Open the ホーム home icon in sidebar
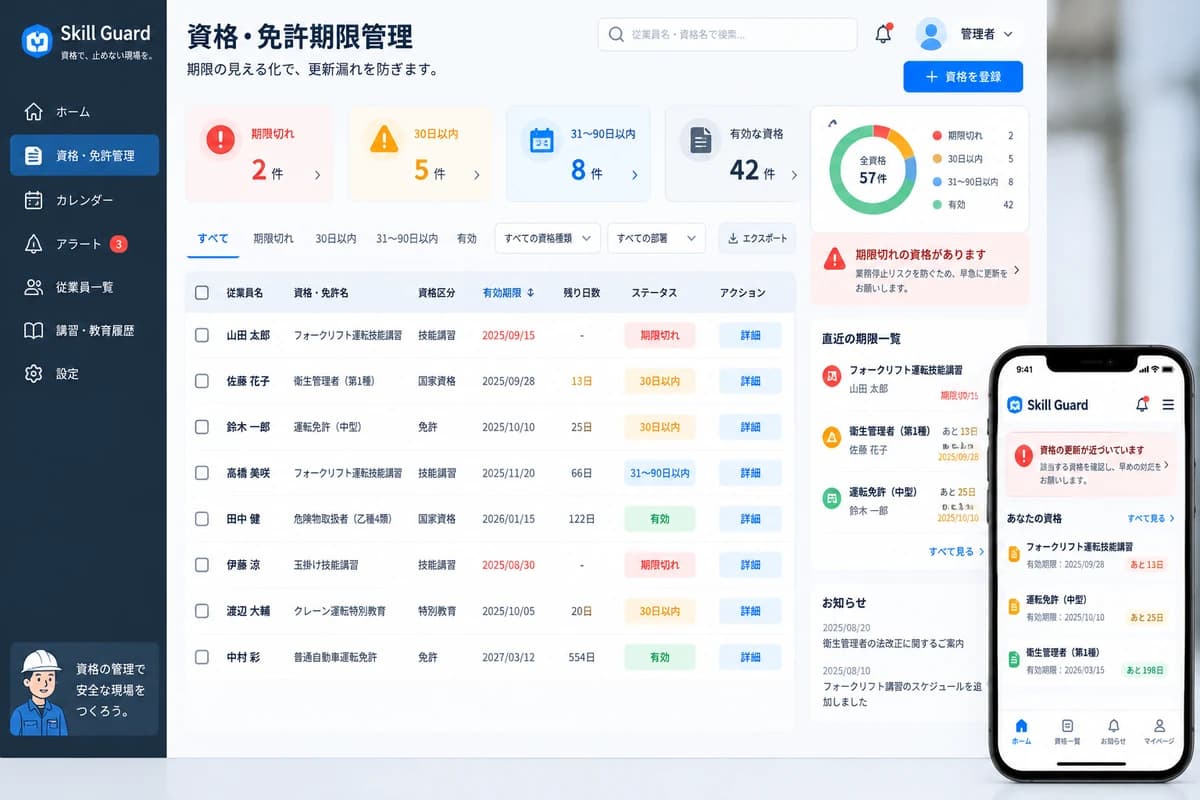Viewport: 1200px width, 800px height. tap(33, 112)
